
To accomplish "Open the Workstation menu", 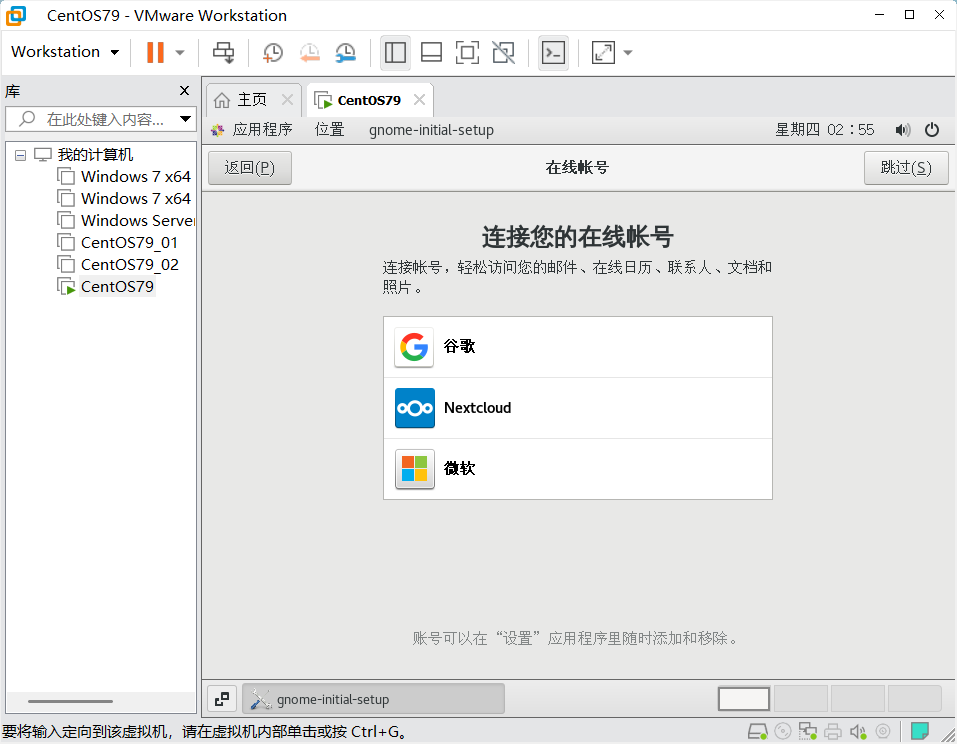I will tap(65, 52).
